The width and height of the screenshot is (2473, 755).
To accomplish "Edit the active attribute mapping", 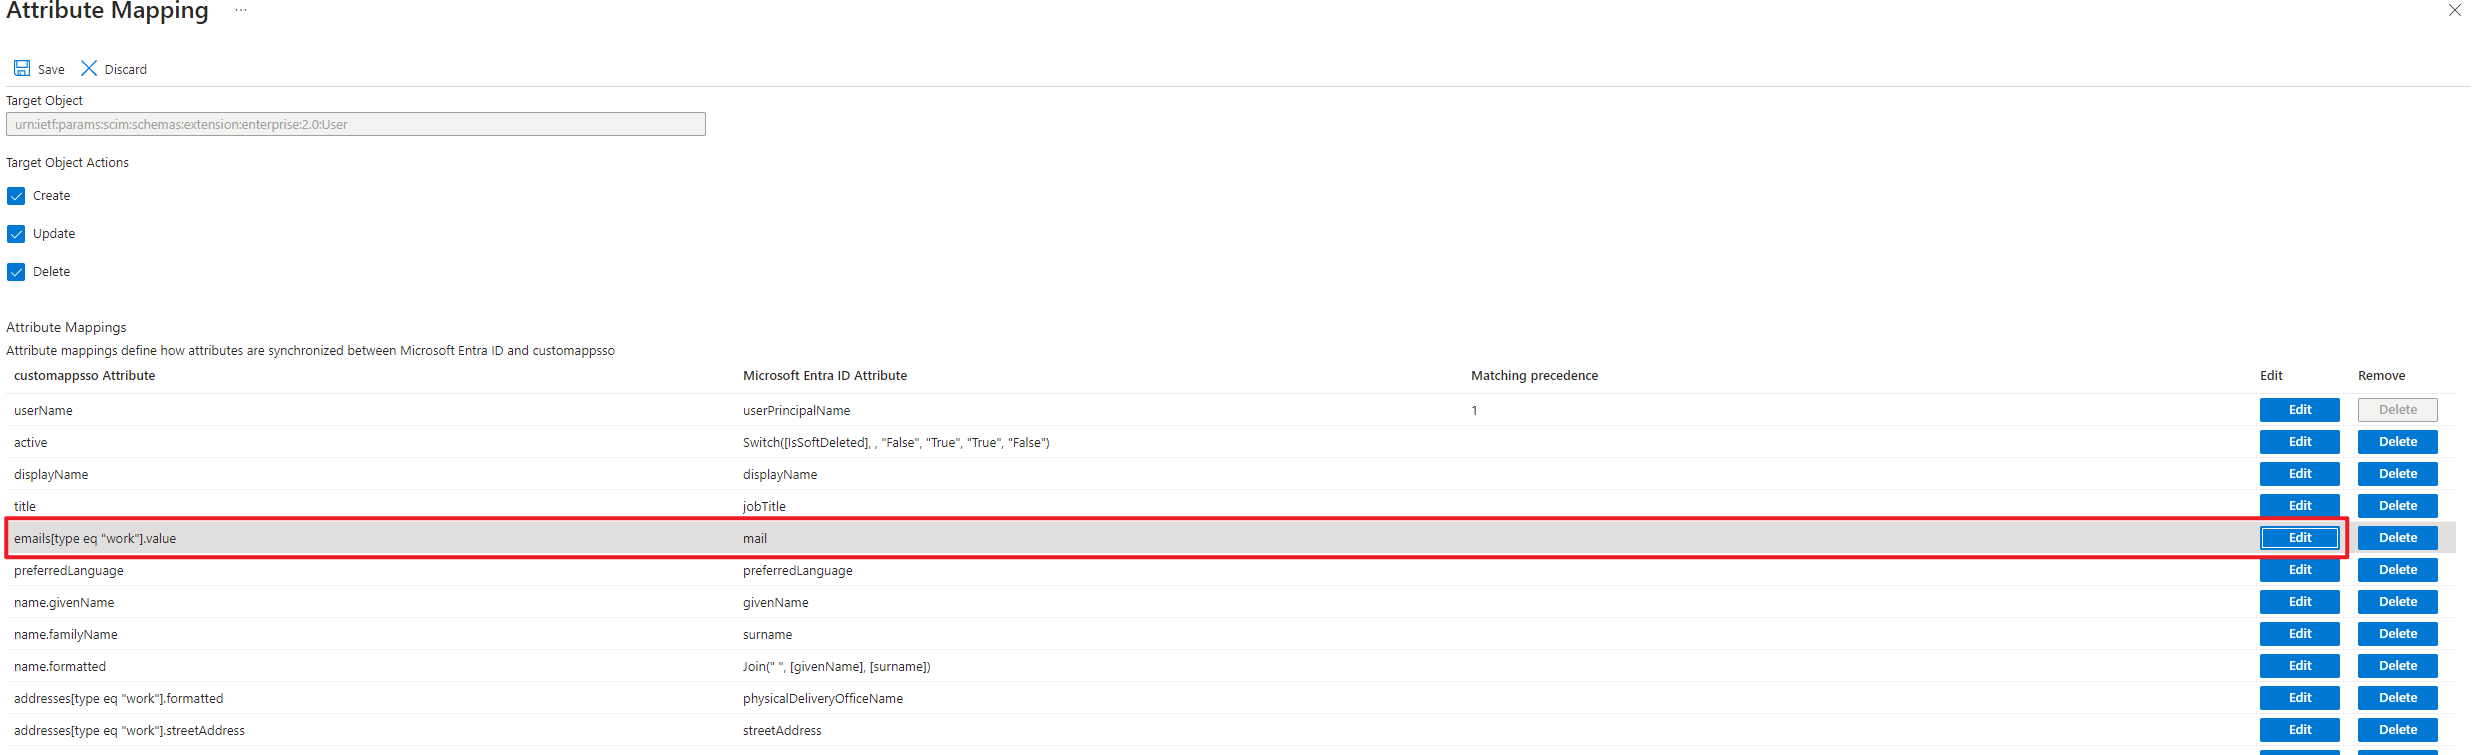I will (x=2300, y=442).
